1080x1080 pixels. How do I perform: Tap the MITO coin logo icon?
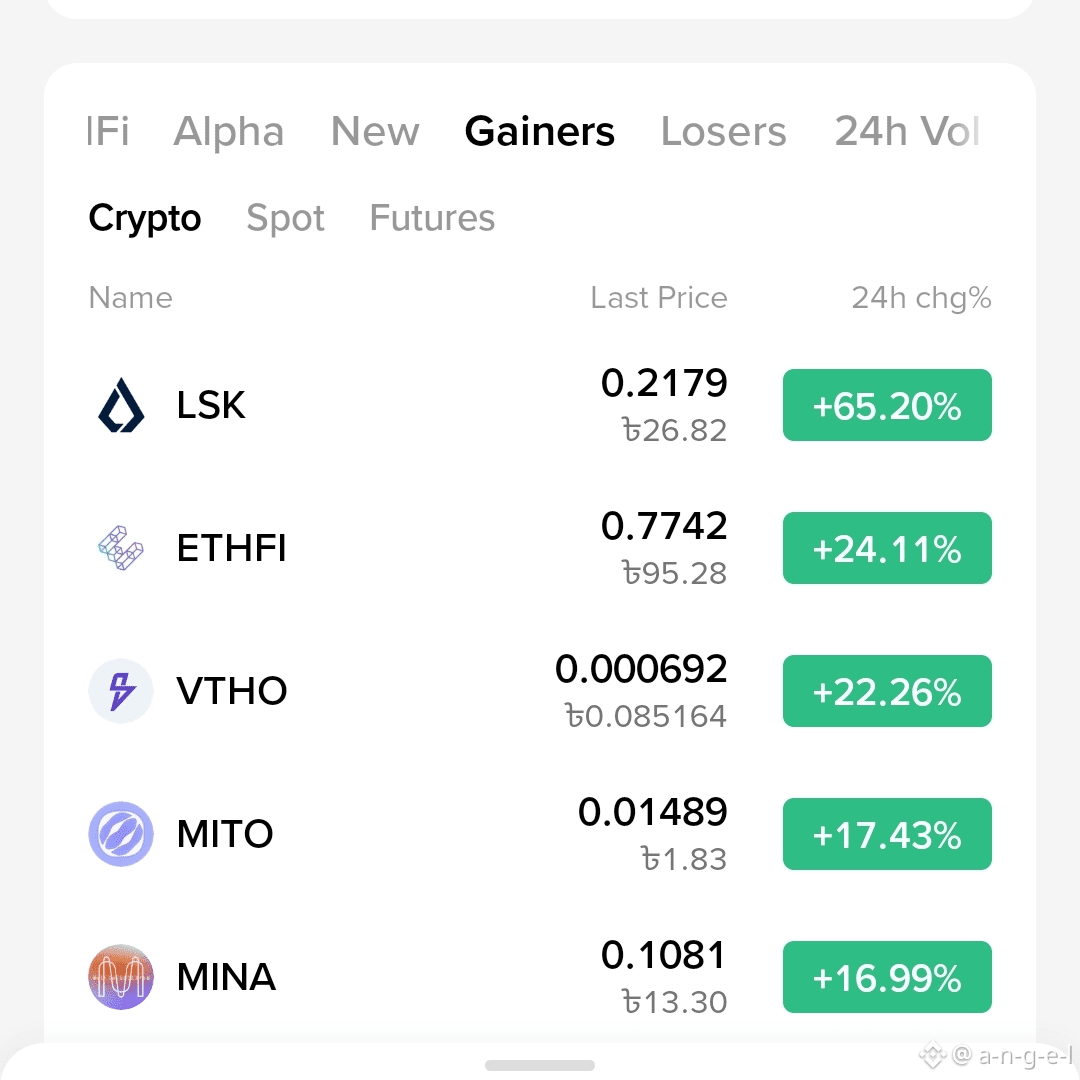[x=121, y=834]
